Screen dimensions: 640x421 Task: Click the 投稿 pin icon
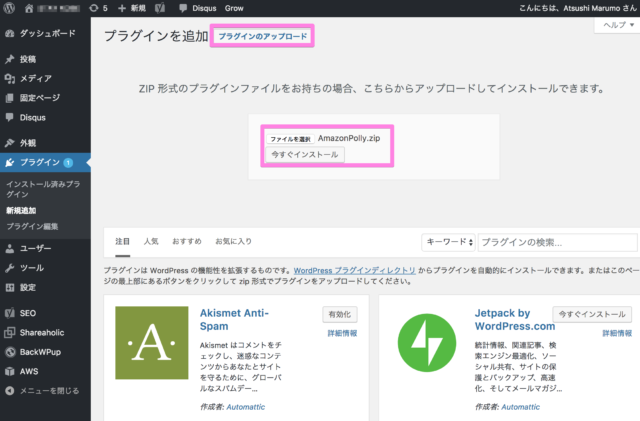pyautogui.click(x=10, y=59)
